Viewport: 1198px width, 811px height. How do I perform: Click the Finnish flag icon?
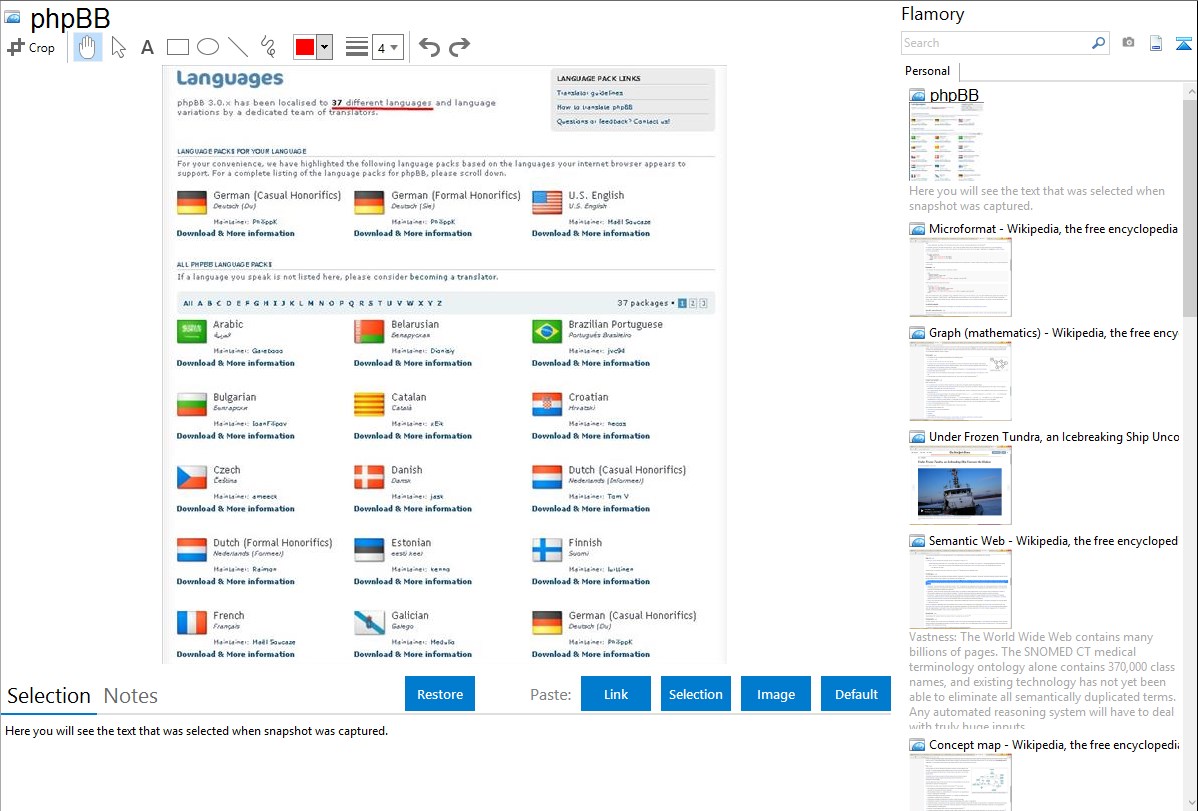tap(547, 550)
